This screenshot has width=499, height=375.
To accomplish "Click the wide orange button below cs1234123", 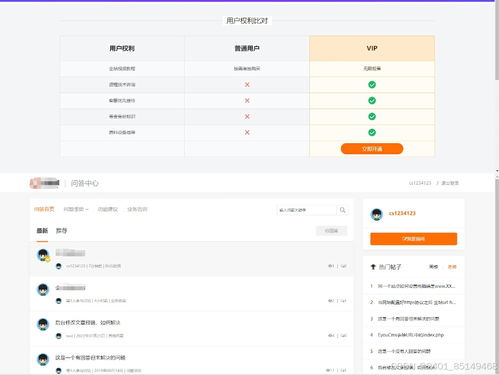I will point(414,239).
